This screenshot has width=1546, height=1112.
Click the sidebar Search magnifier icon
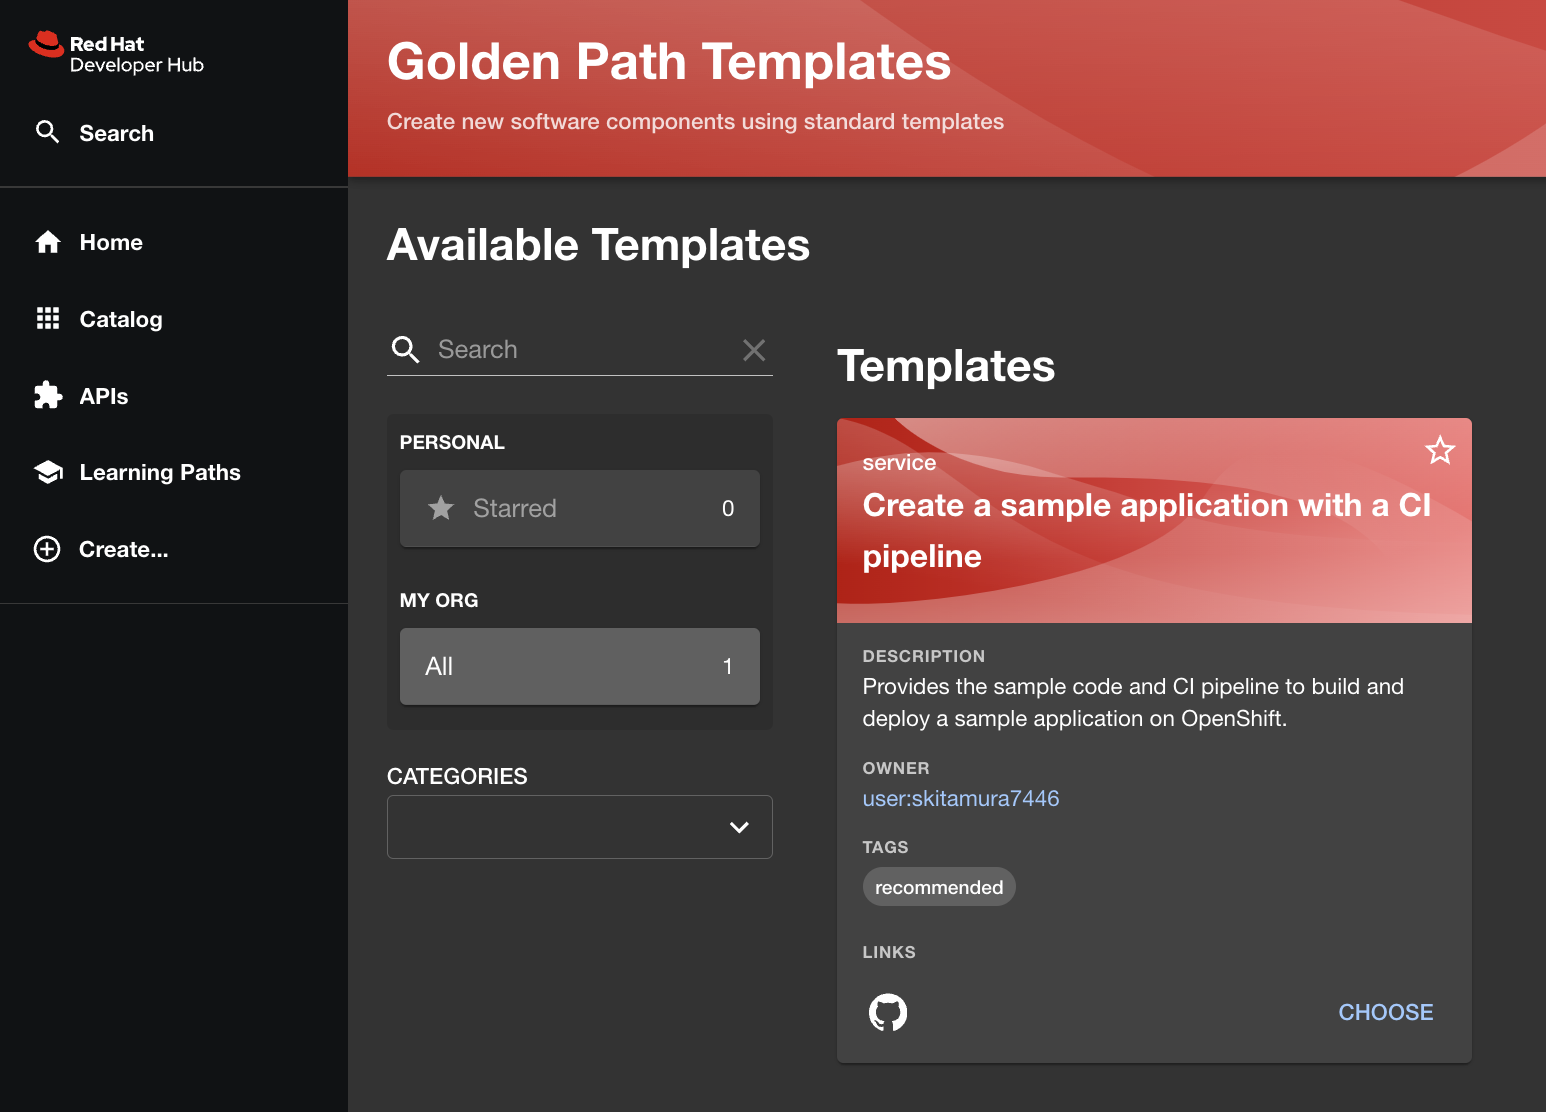click(x=47, y=132)
